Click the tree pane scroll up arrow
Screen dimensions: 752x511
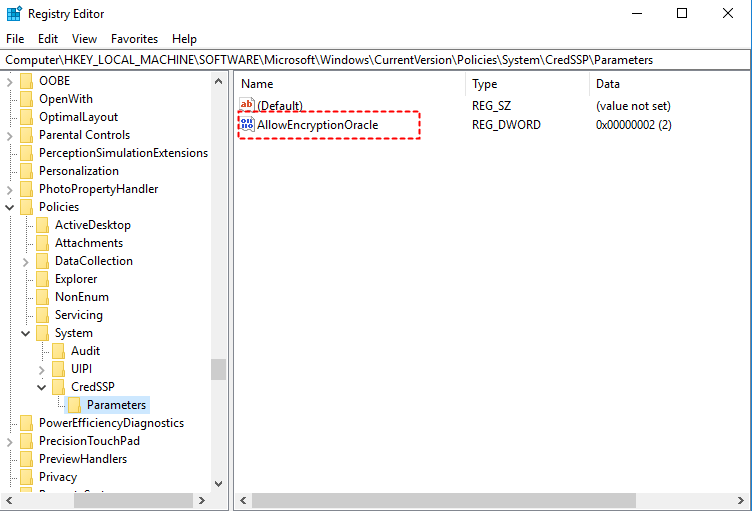(218, 81)
